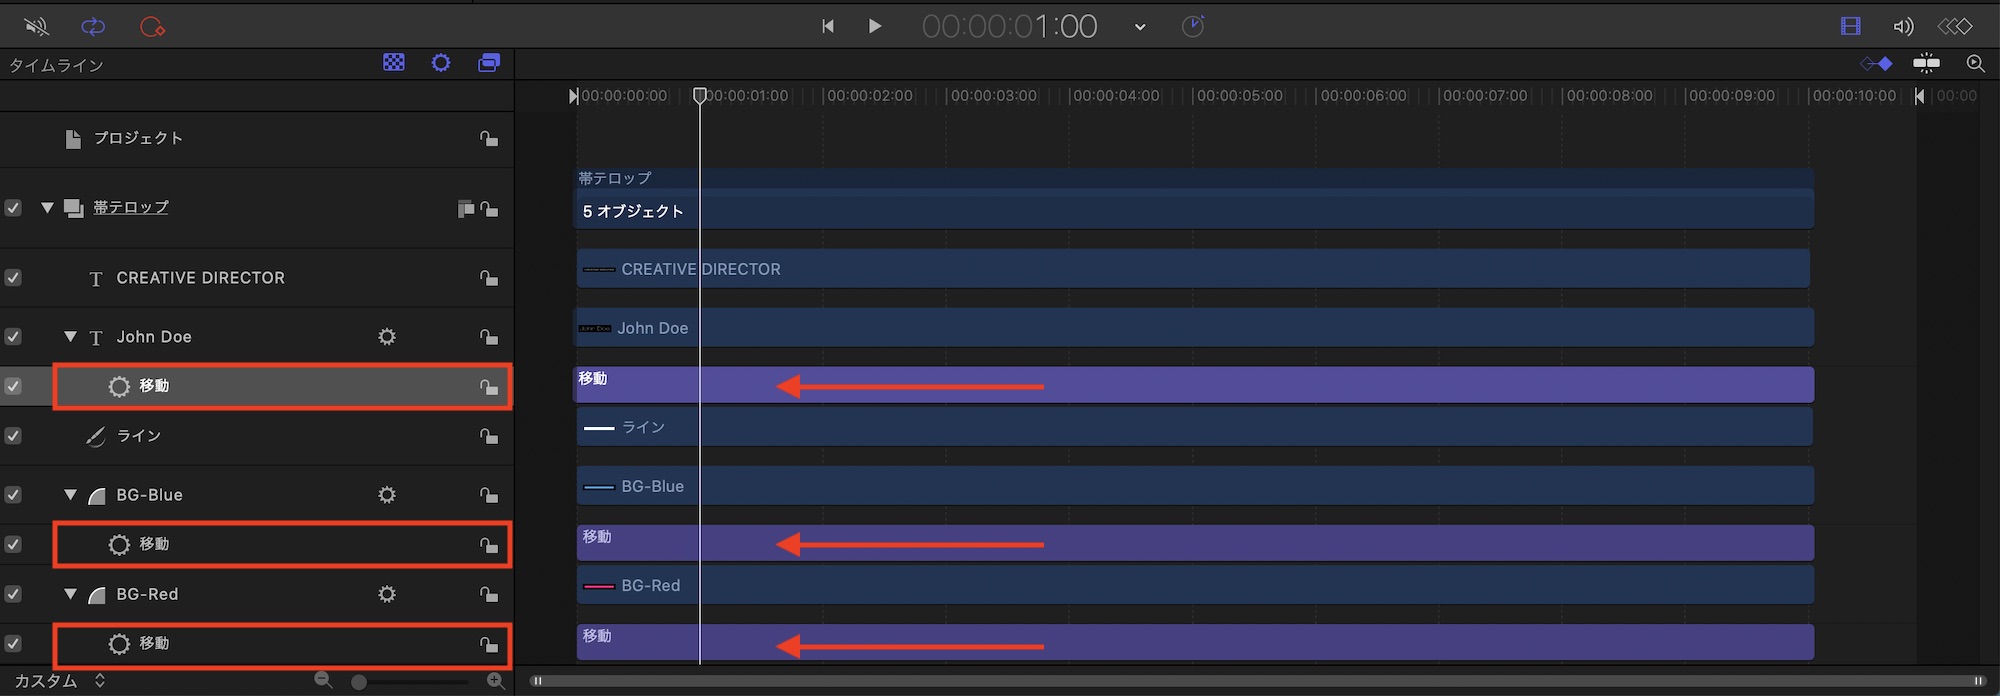The width and height of the screenshot is (2000, 696).
Task: Click the zoom to fit timeline icon
Action: click(1975, 64)
